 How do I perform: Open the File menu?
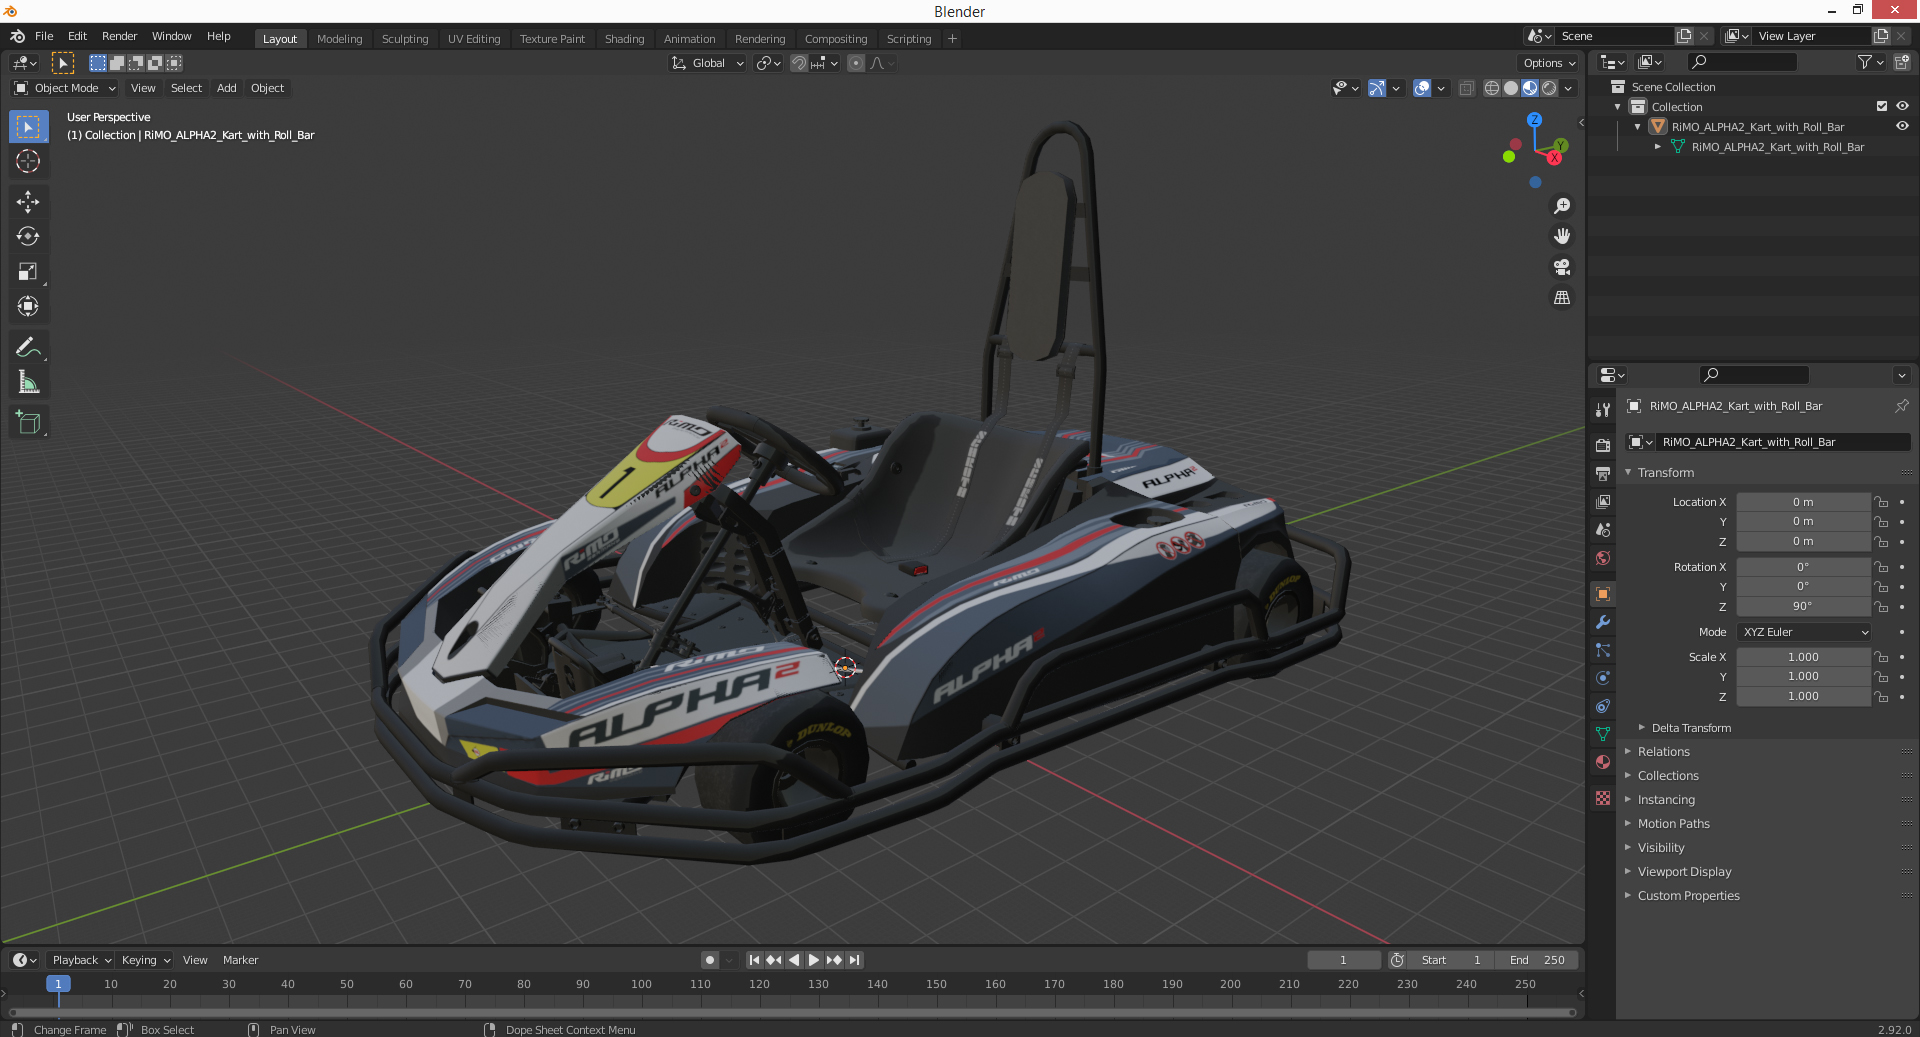(44, 36)
